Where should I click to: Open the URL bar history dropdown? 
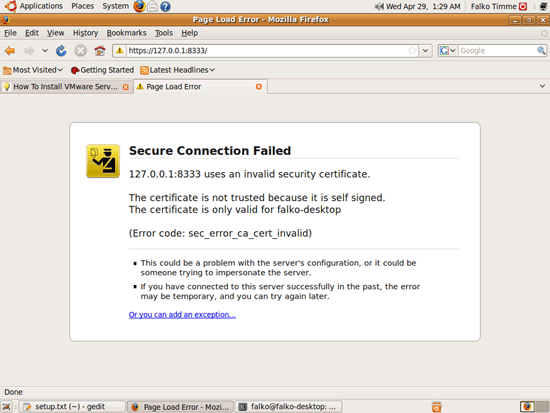[425, 51]
